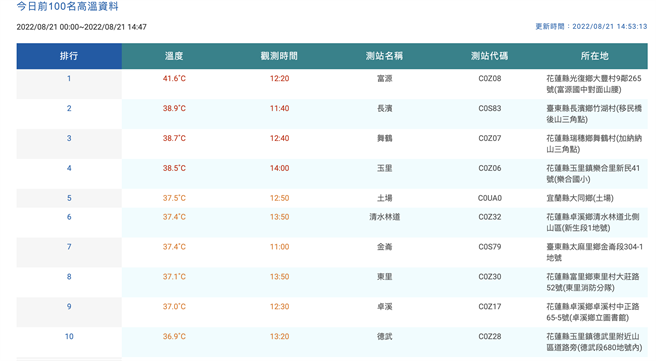Viewport: 656px width, 361px height.
Task: Select station name 長濱
Action: coord(384,108)
